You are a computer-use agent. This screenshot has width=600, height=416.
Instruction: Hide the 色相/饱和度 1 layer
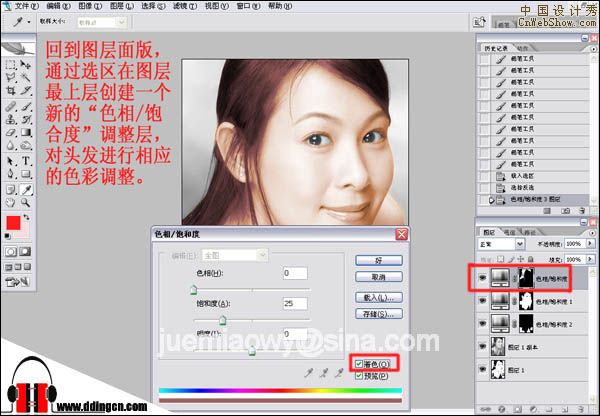(483, 301)
